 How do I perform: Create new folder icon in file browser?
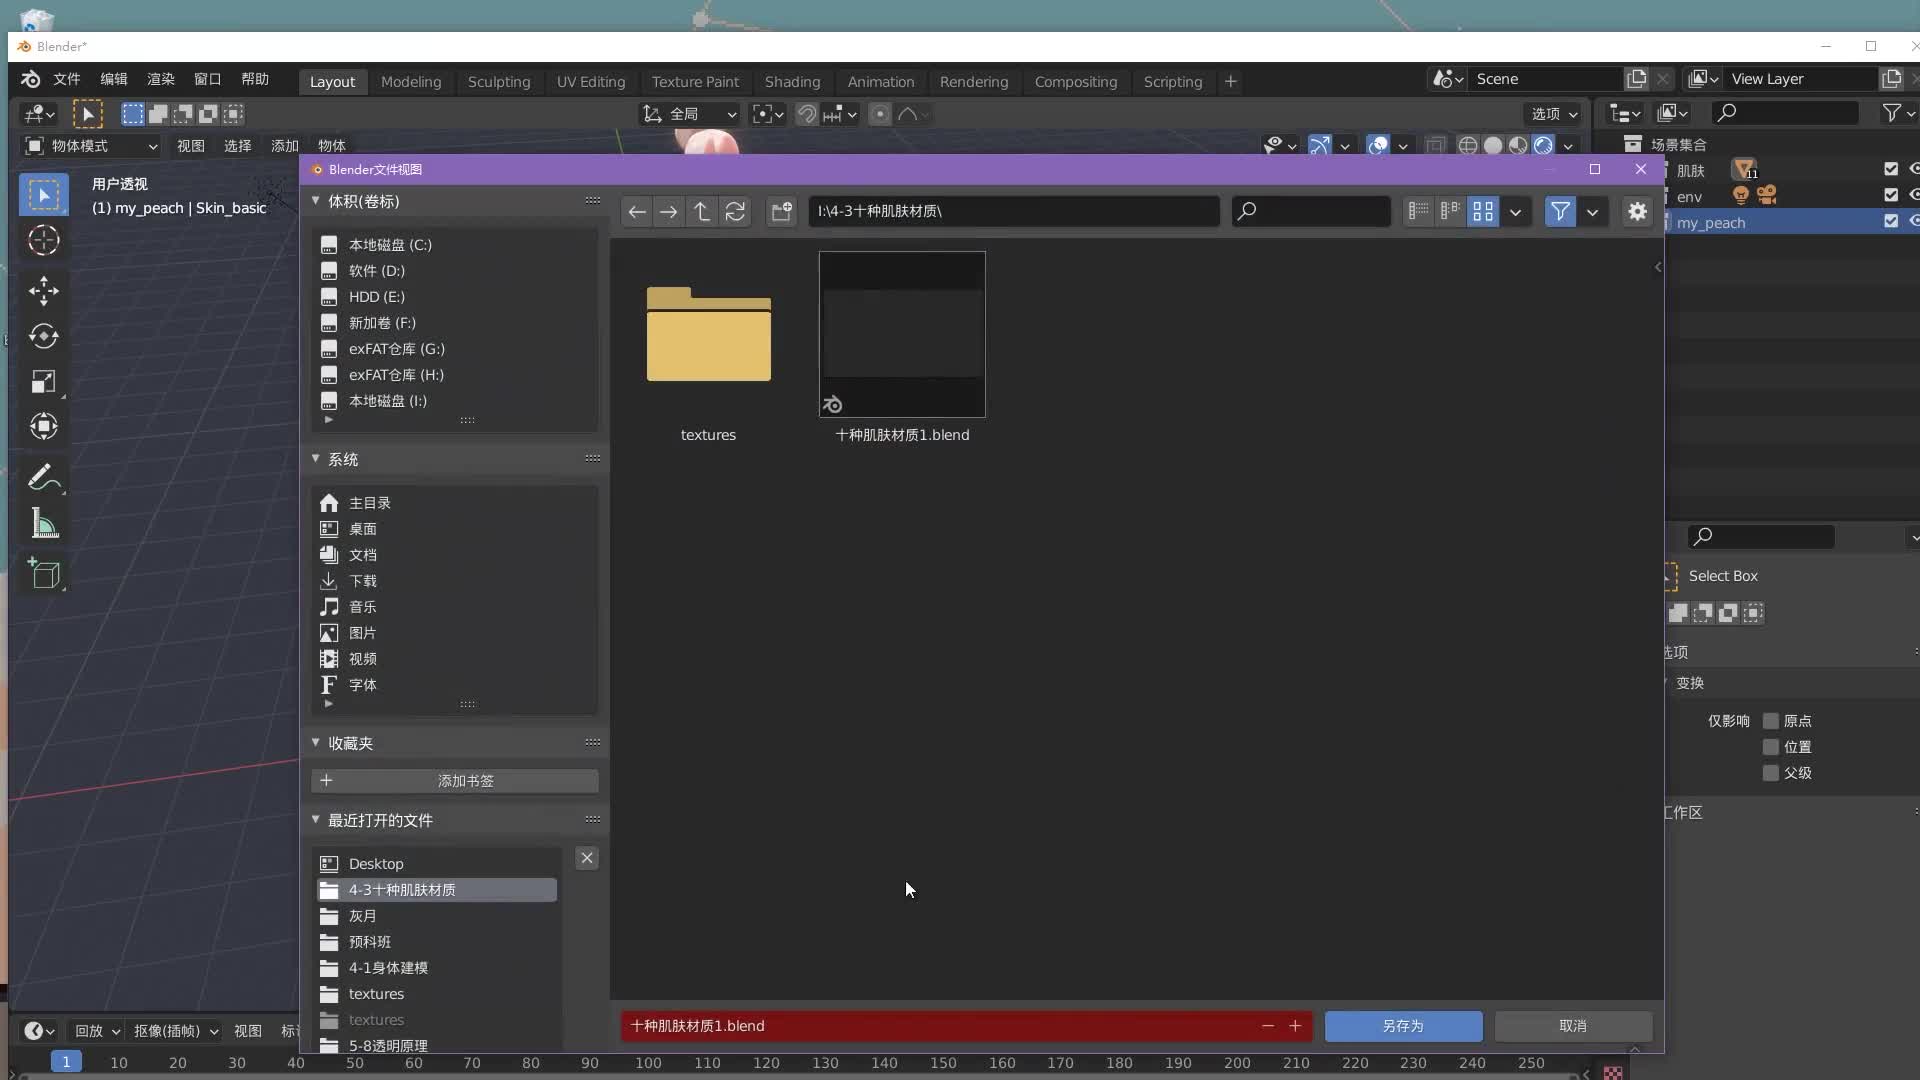coord(781,211)
